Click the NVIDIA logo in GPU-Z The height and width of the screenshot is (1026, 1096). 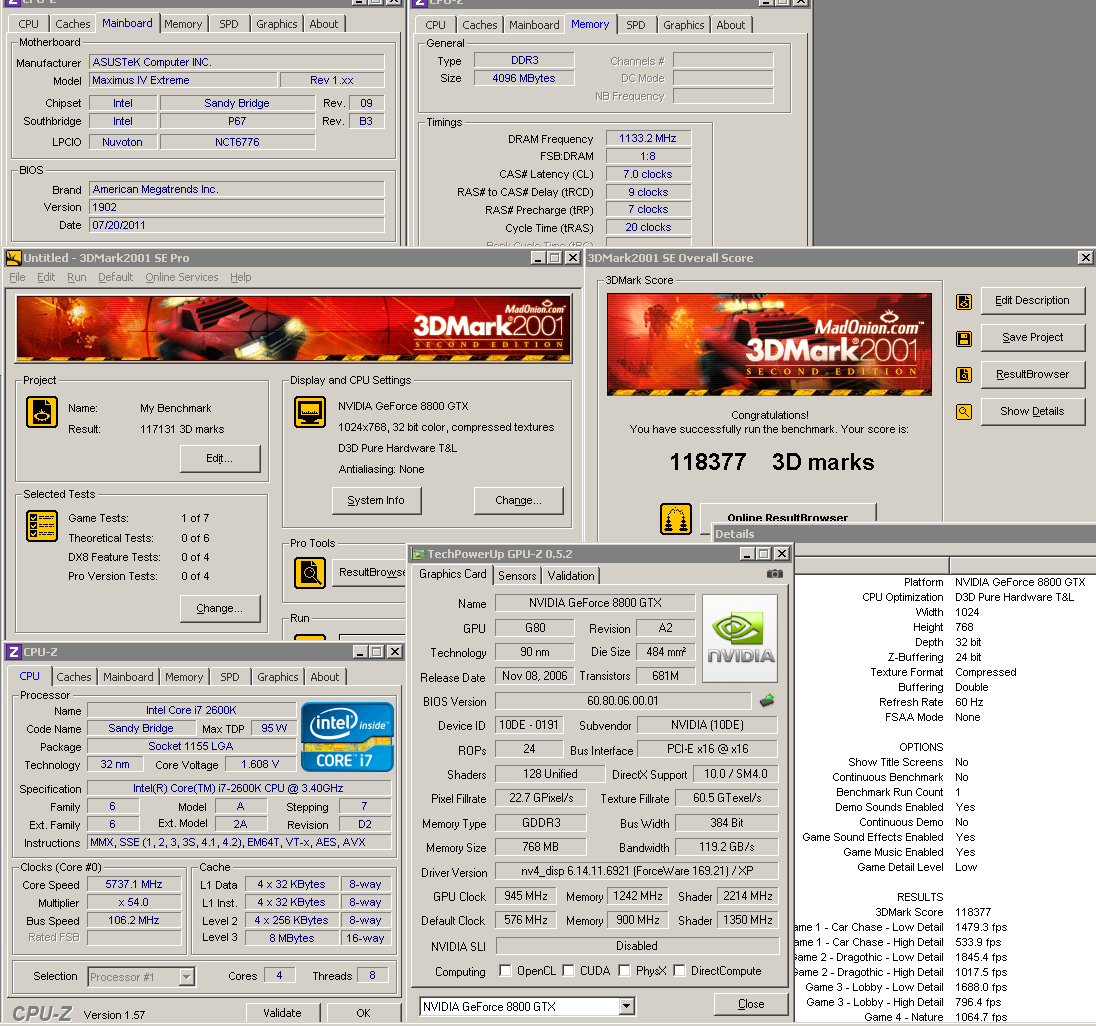click(x=740, y=638)
